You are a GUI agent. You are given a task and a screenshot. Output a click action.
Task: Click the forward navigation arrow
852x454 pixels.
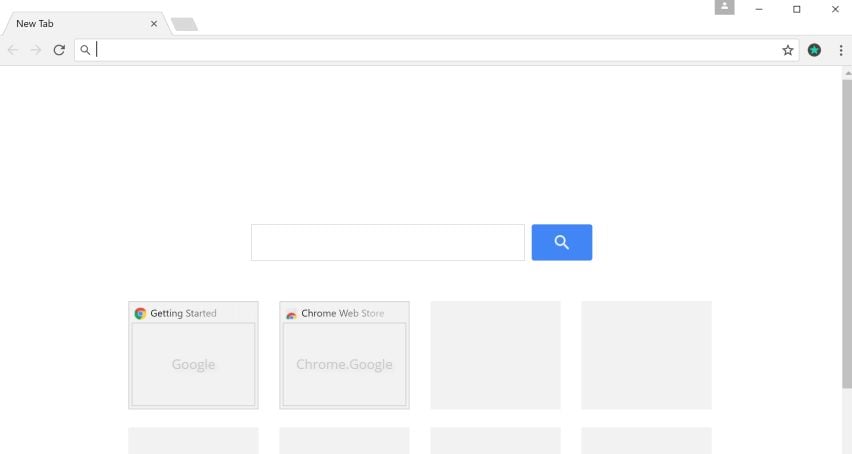pyautogui.click(x=36, y=50)
